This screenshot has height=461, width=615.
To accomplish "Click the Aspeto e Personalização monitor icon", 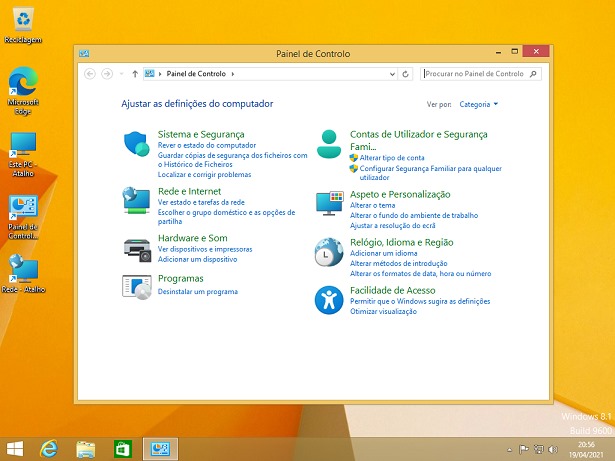I will tap(330, 203).
